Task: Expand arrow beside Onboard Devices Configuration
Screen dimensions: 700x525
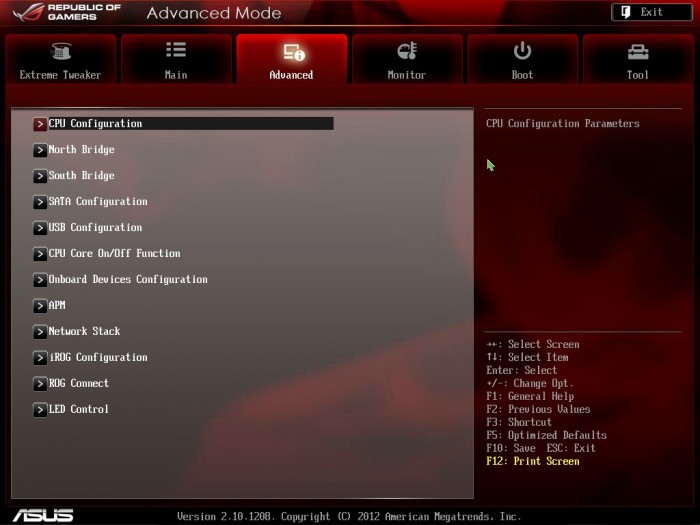Action: (x=40, y=280)
